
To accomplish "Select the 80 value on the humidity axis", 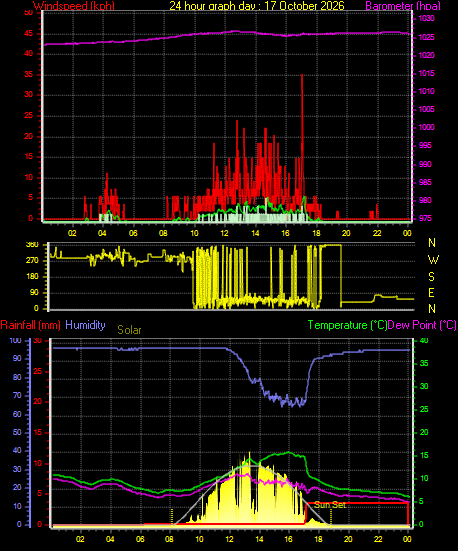I will (17, 377).
